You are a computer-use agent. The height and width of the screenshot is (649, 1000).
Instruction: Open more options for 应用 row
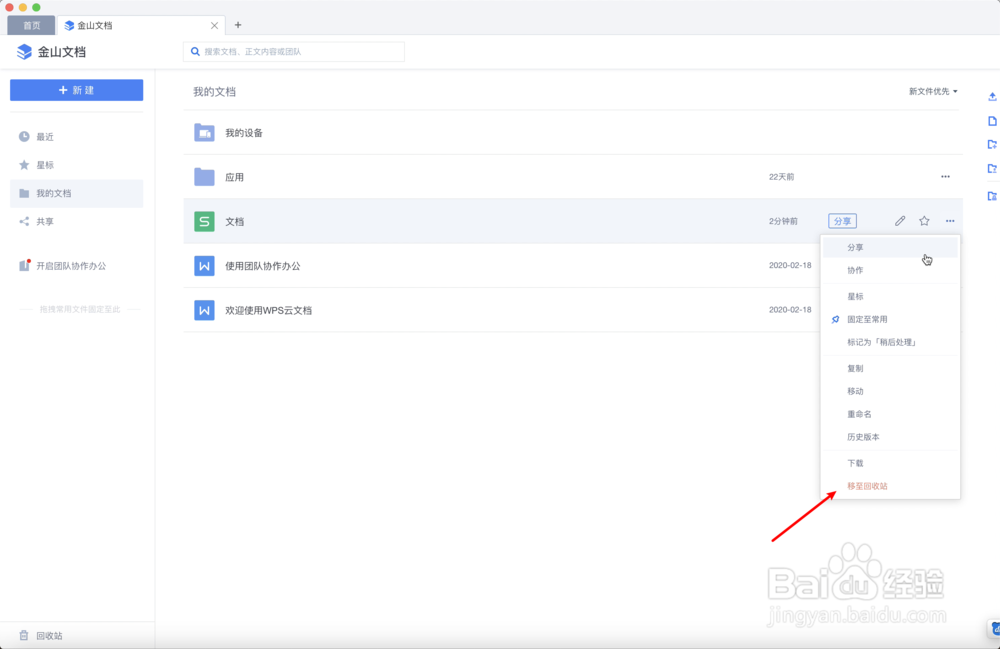(x=945, y=177)
